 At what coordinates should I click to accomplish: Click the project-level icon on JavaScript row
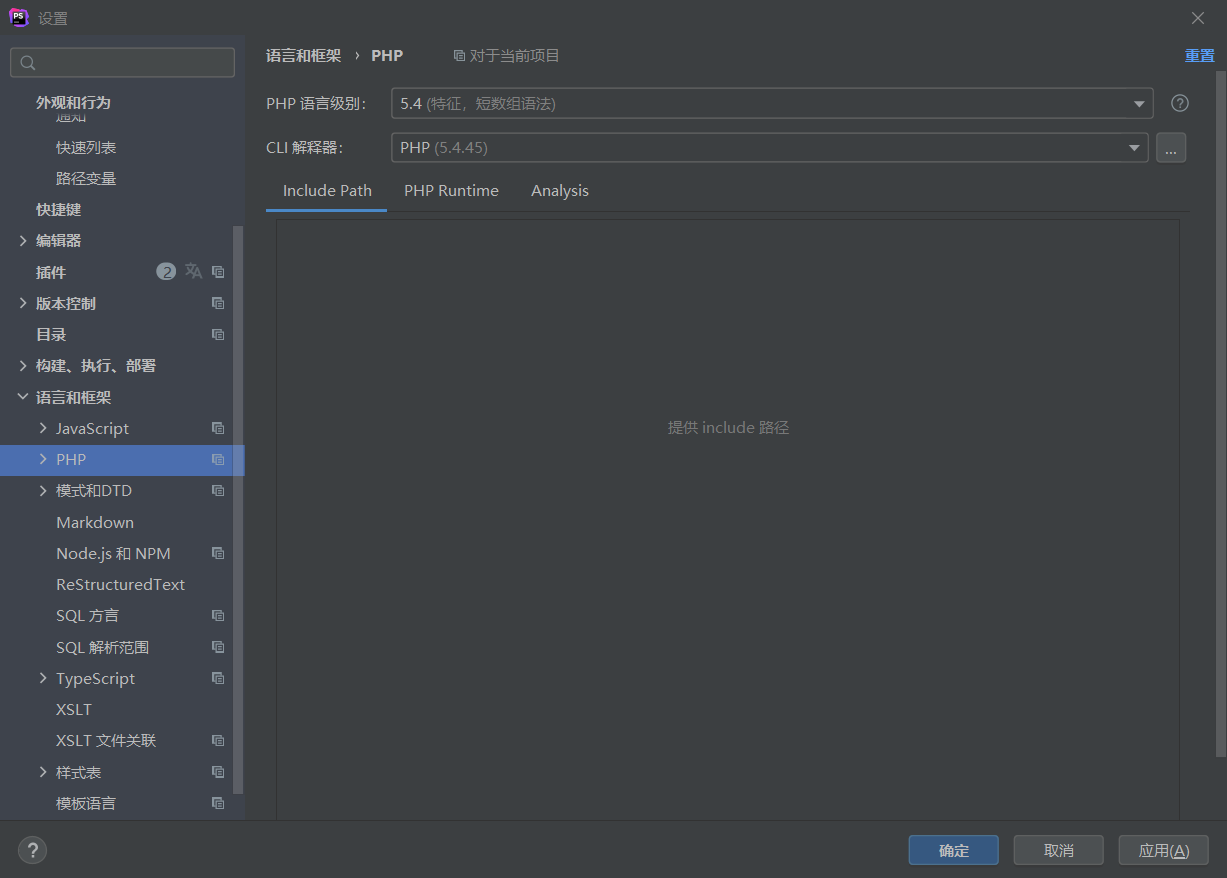218,428
